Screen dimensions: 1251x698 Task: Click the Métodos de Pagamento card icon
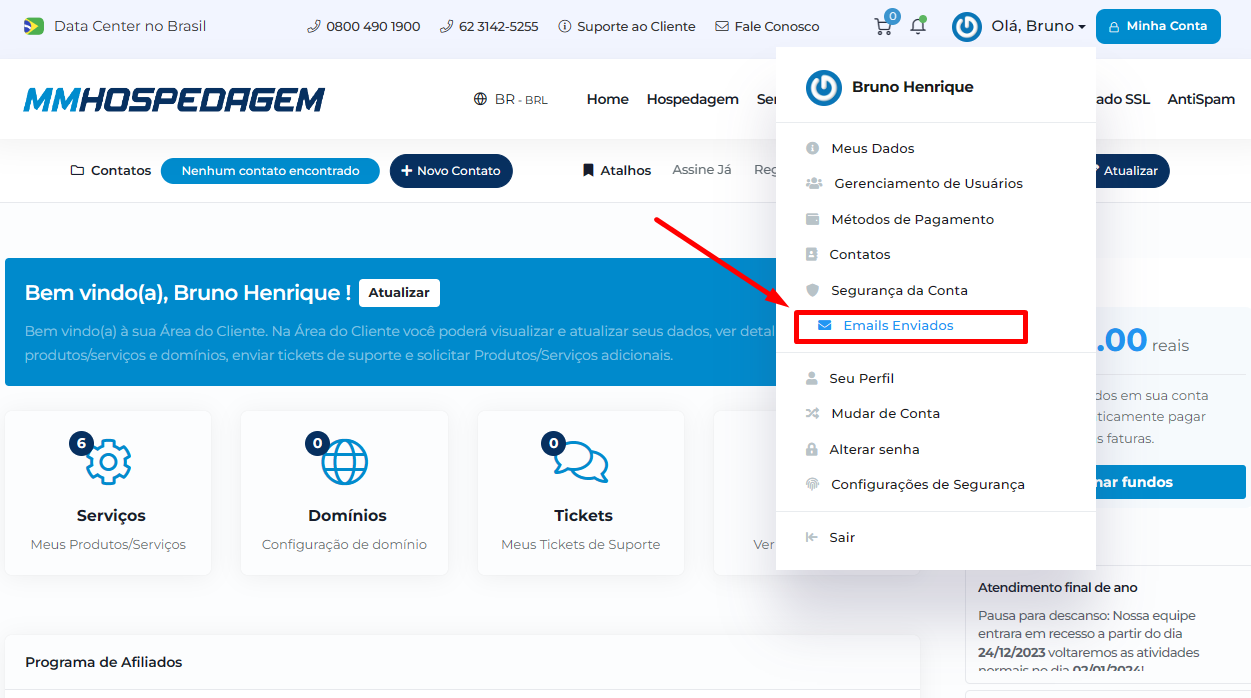click(x=812, y=219)
